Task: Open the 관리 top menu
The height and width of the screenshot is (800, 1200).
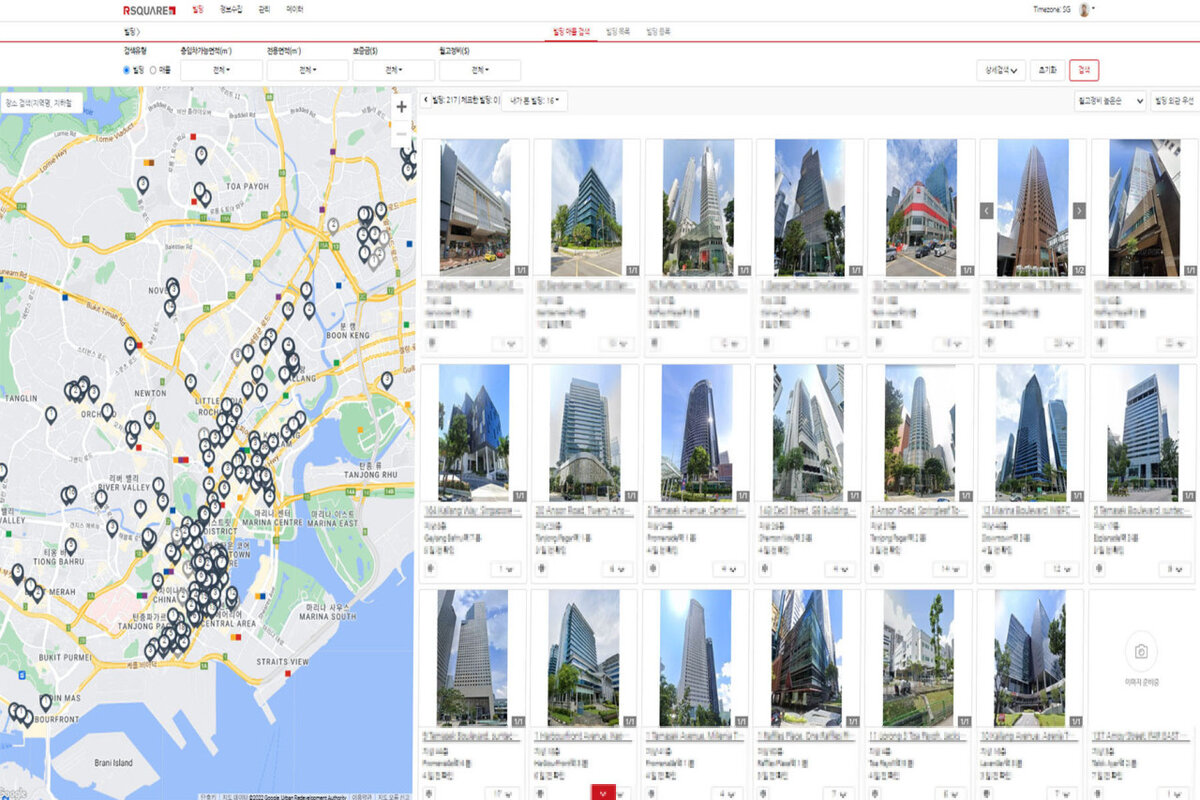Action: (x=264, y=9)
